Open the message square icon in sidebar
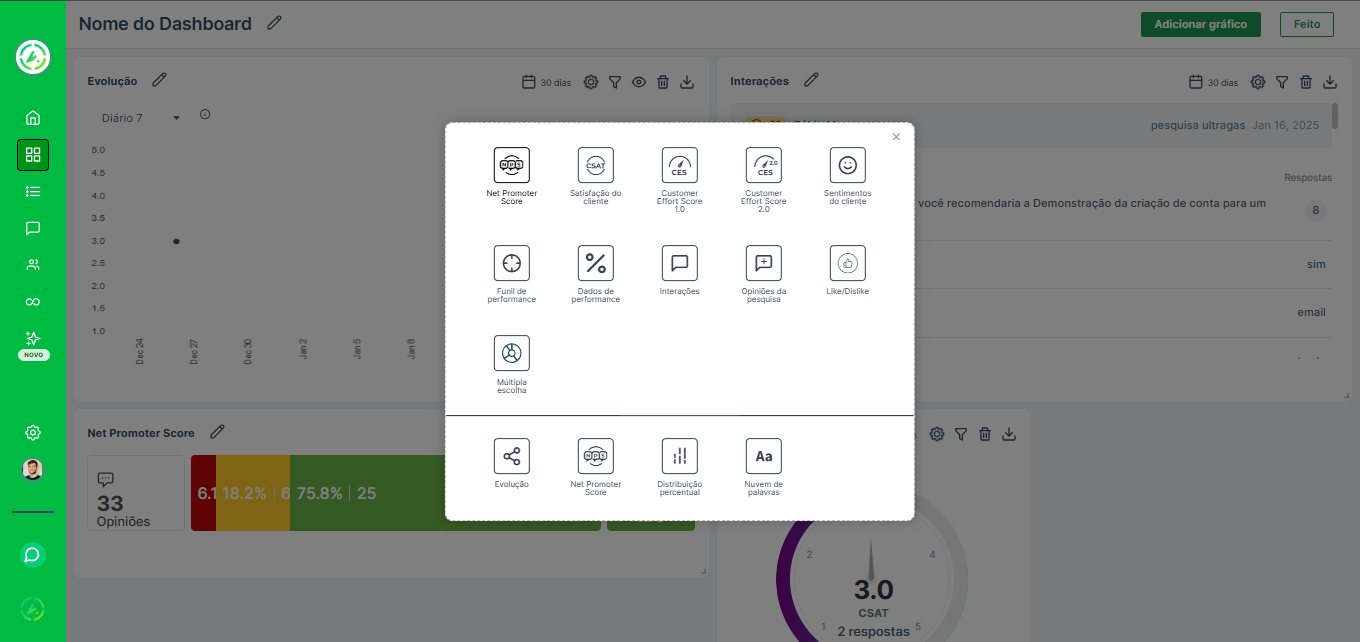The width and height of the screenshot is (1360, 642). click(x=33, y=228)
